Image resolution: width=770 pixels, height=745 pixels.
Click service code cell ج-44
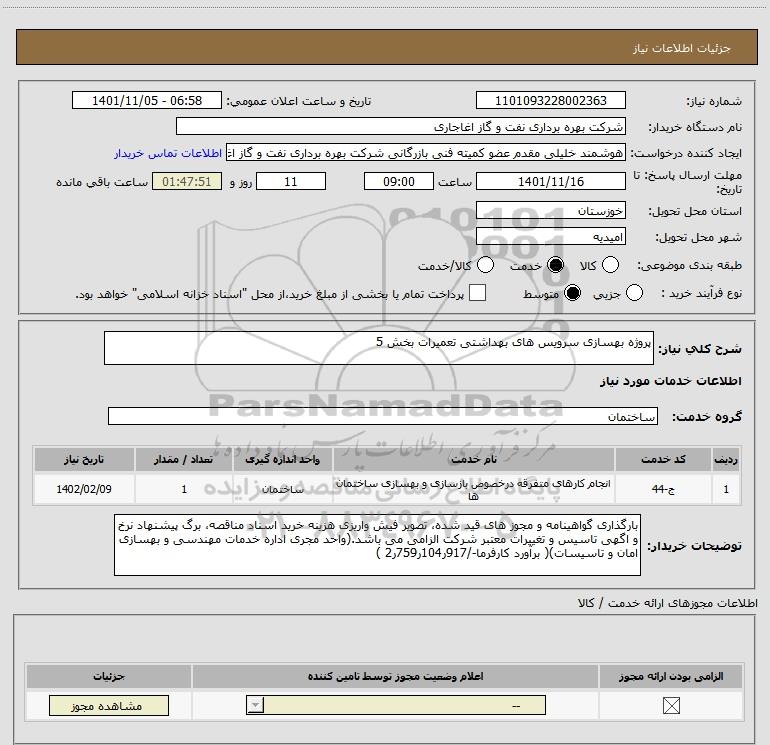(663, 489)
